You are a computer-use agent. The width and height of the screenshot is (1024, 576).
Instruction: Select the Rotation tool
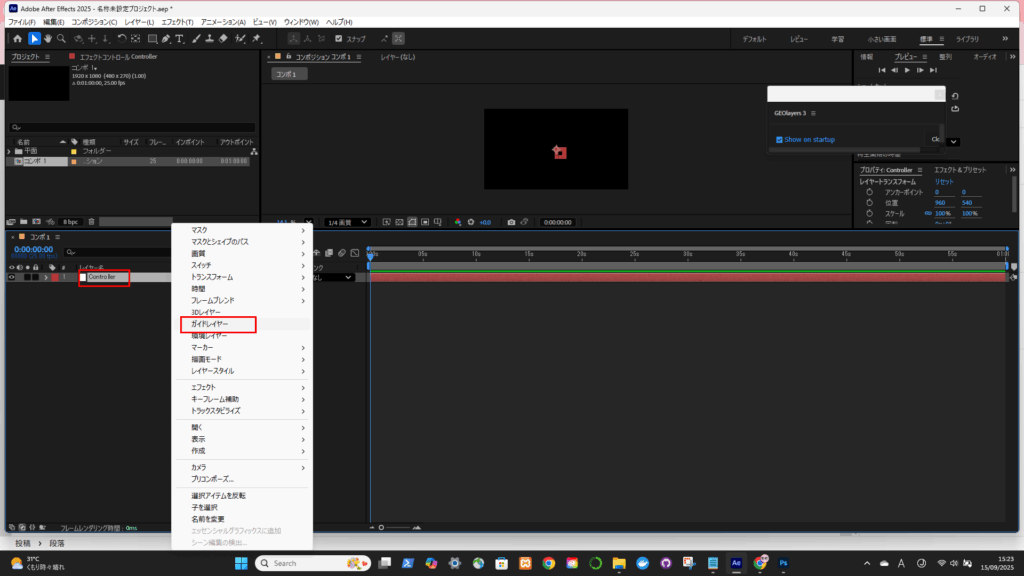point(121,38)
